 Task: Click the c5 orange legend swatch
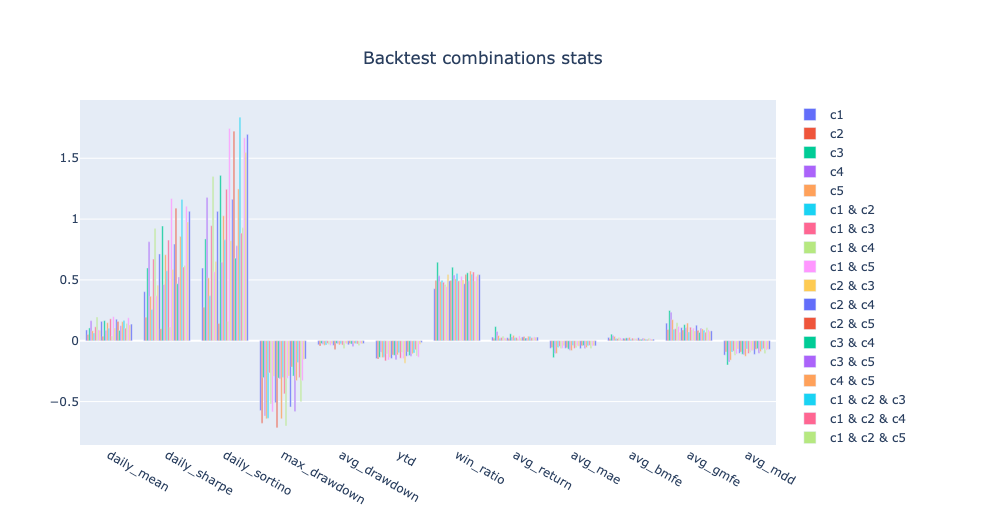point(811,191)
